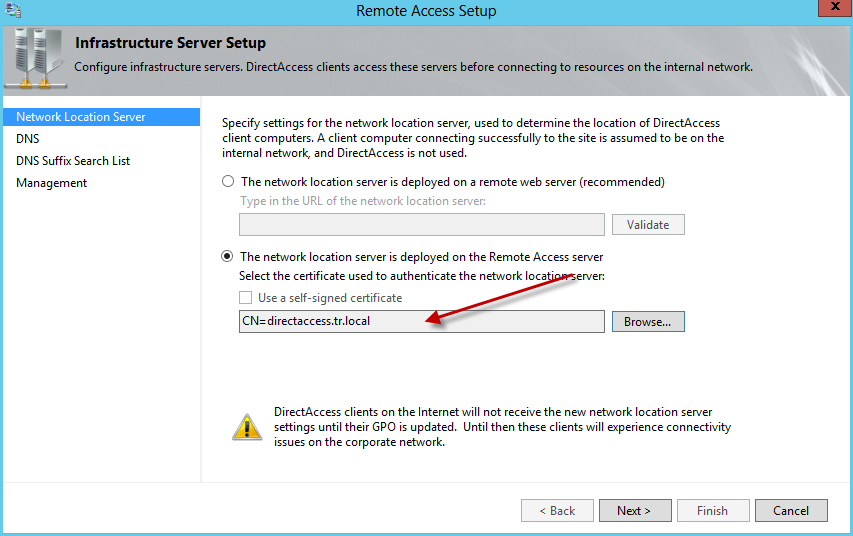Click the Next button
853x536 pixels.
(x=634, y=511)
